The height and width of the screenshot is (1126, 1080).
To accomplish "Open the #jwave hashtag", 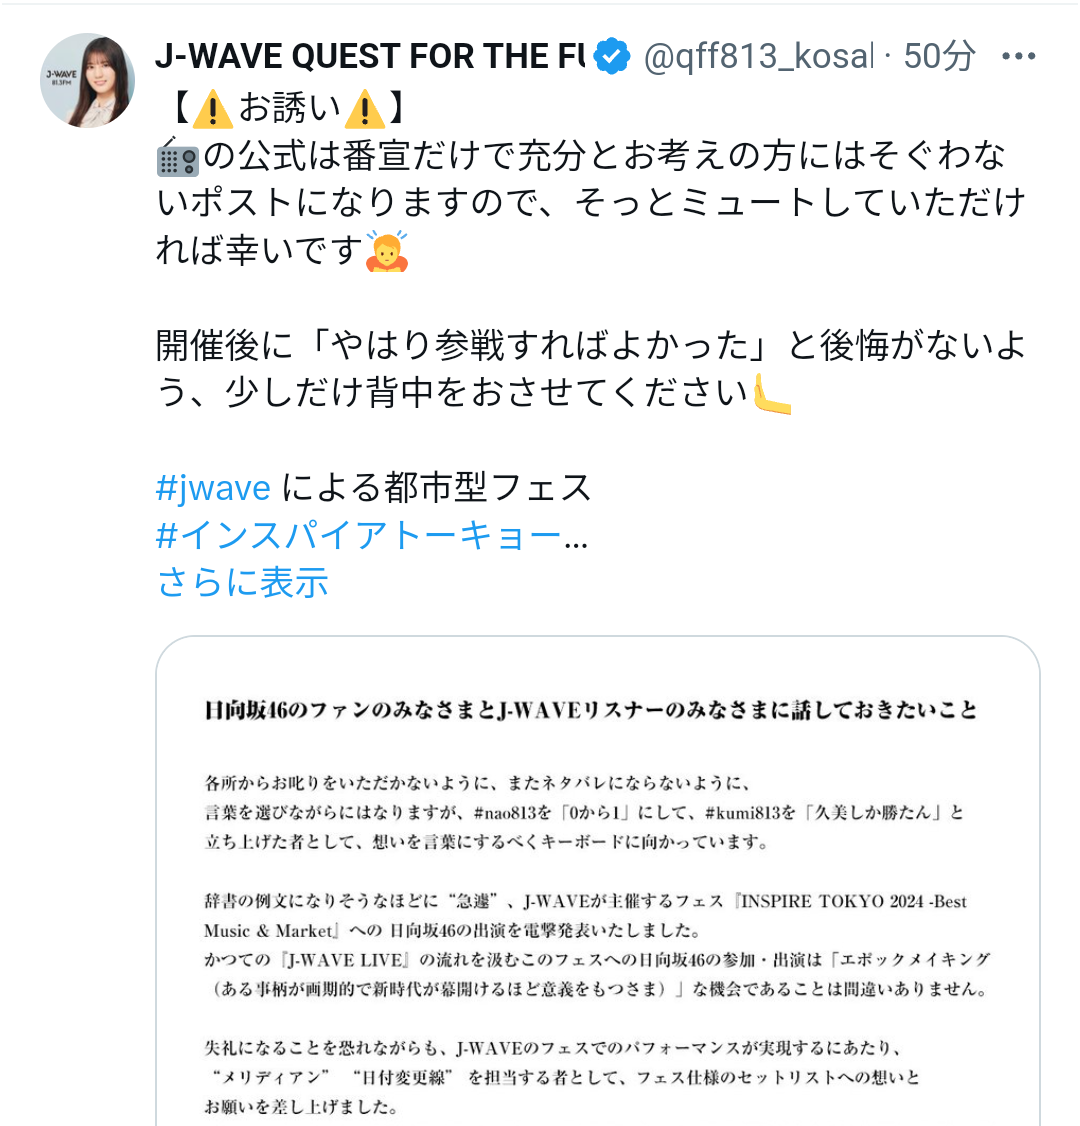I will coord(213,488).
